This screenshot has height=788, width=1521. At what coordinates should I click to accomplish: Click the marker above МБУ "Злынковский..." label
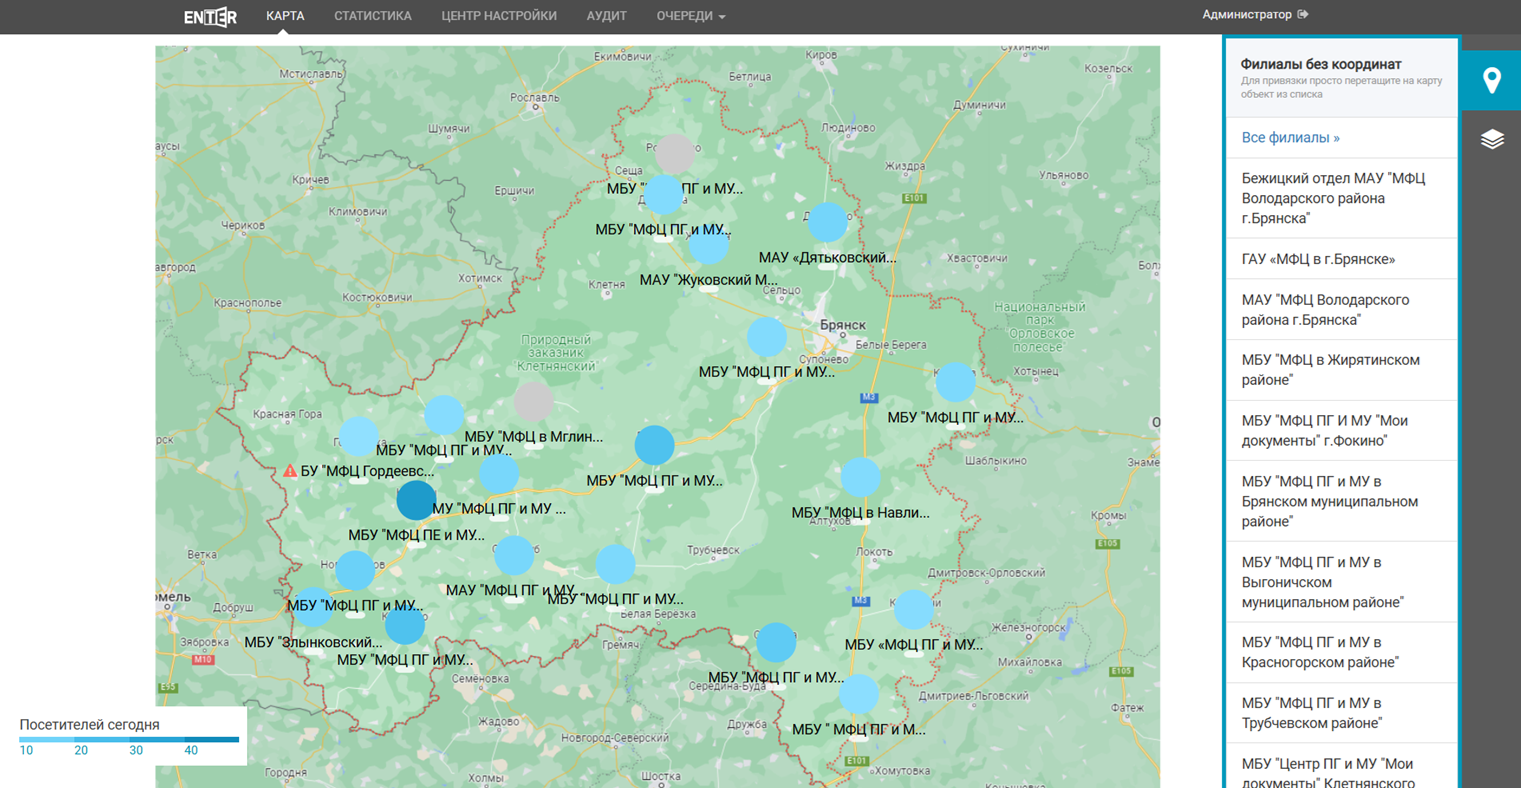point(313,607)
